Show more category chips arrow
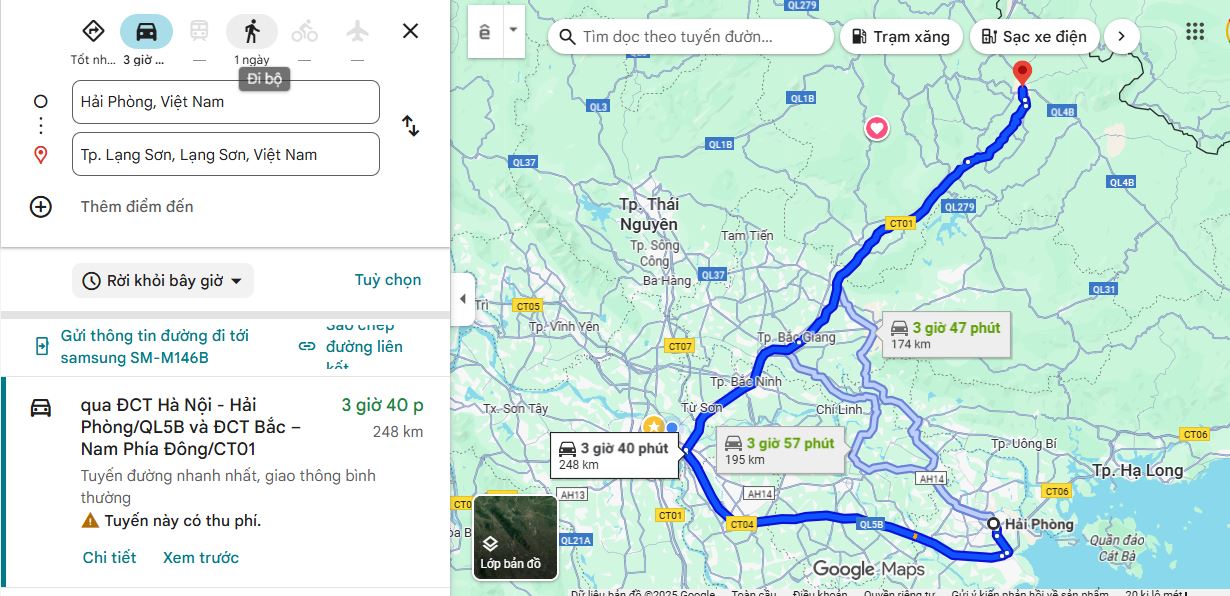The image size is (1230, 596). click(x=1121, y=37)
